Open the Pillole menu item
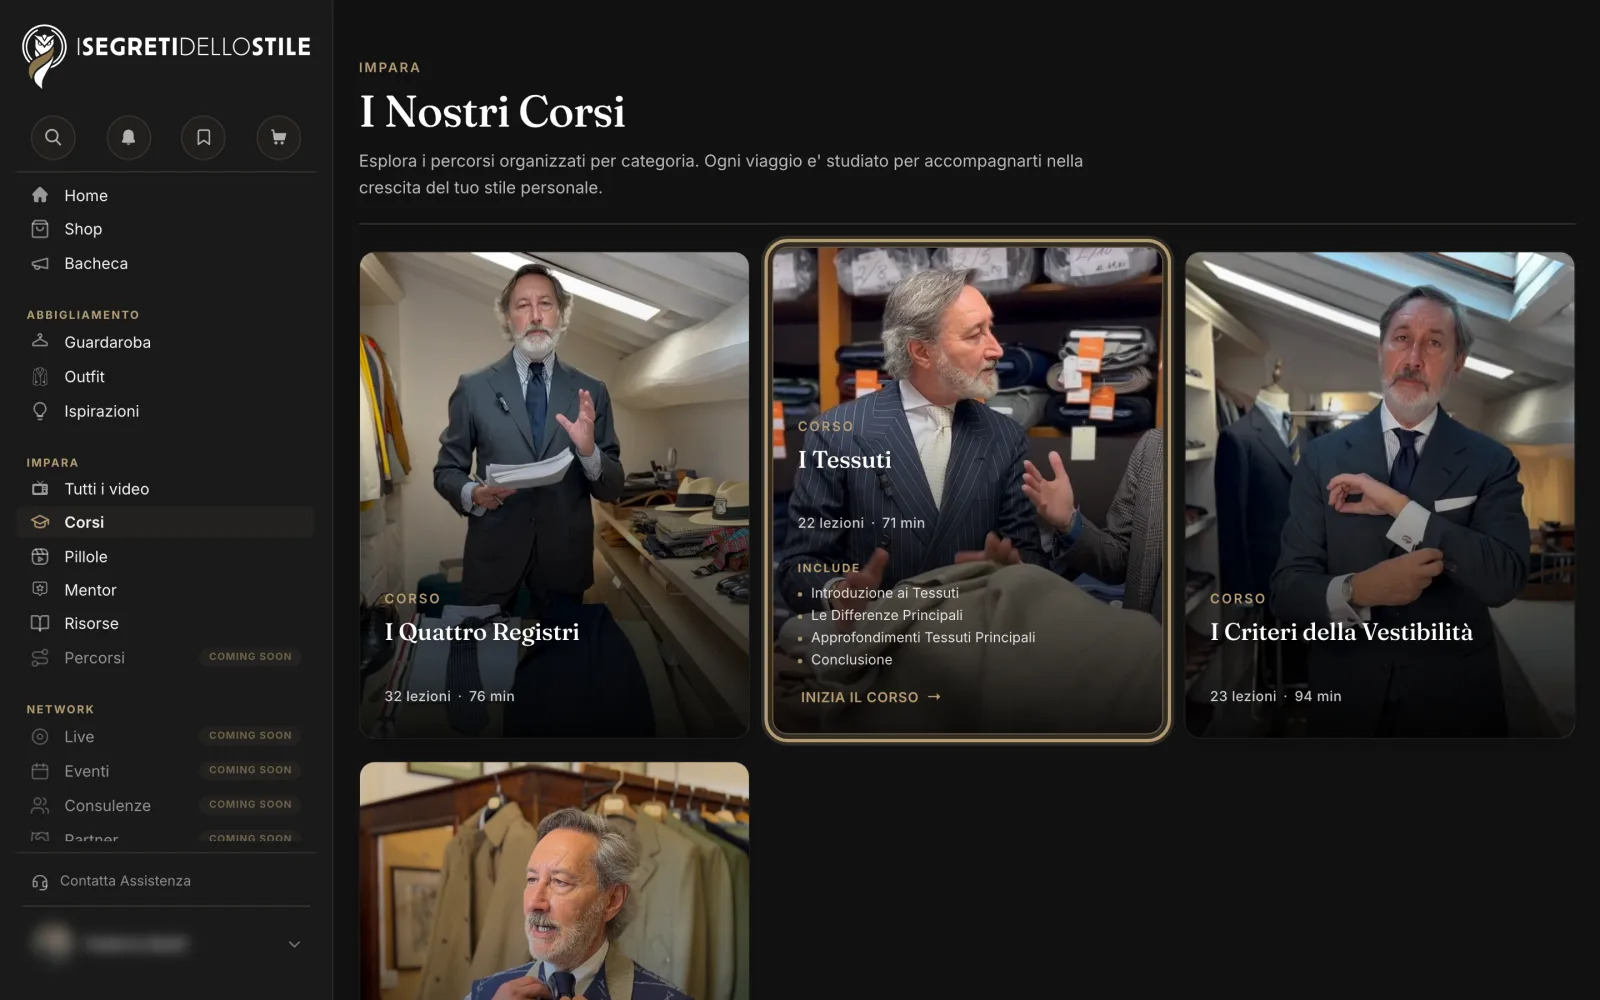The height and width of the screenshot is (1000, 1600). tap(165, 556)
